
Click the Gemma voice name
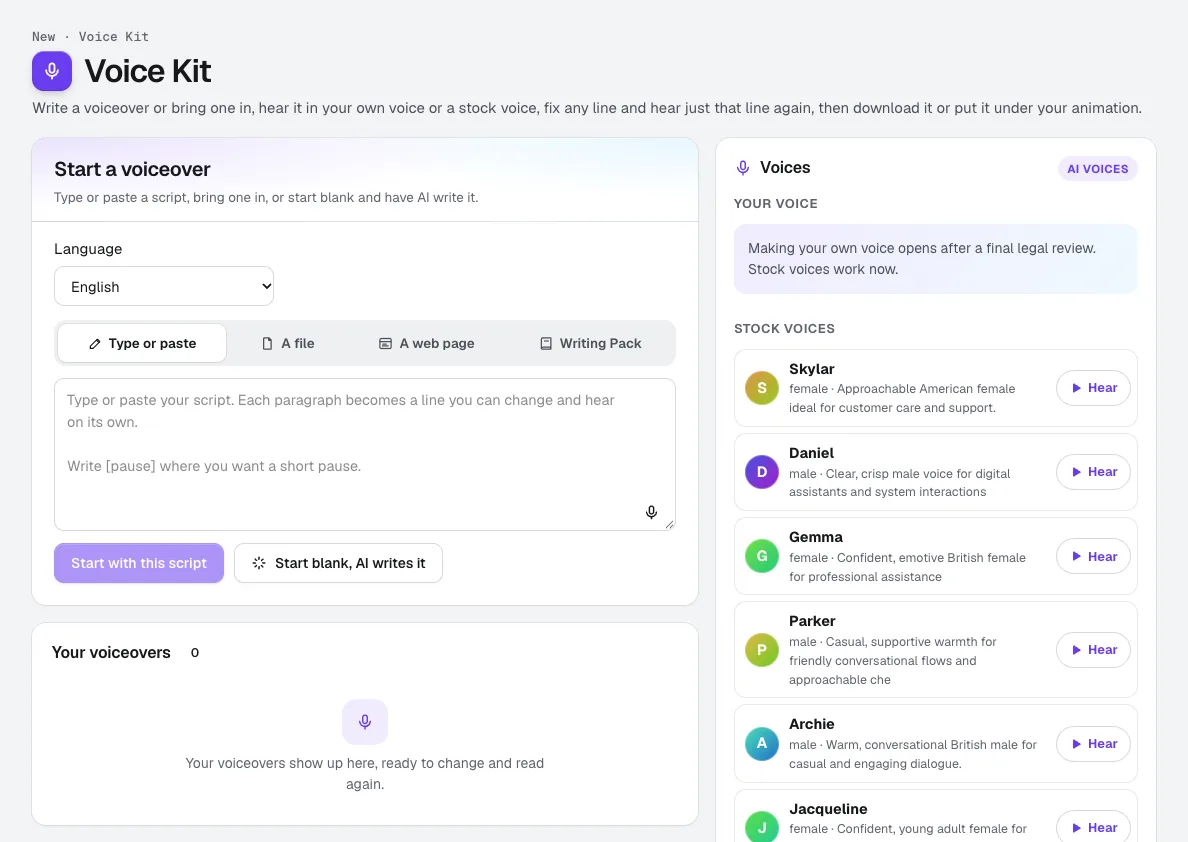[x=815, y=537]
